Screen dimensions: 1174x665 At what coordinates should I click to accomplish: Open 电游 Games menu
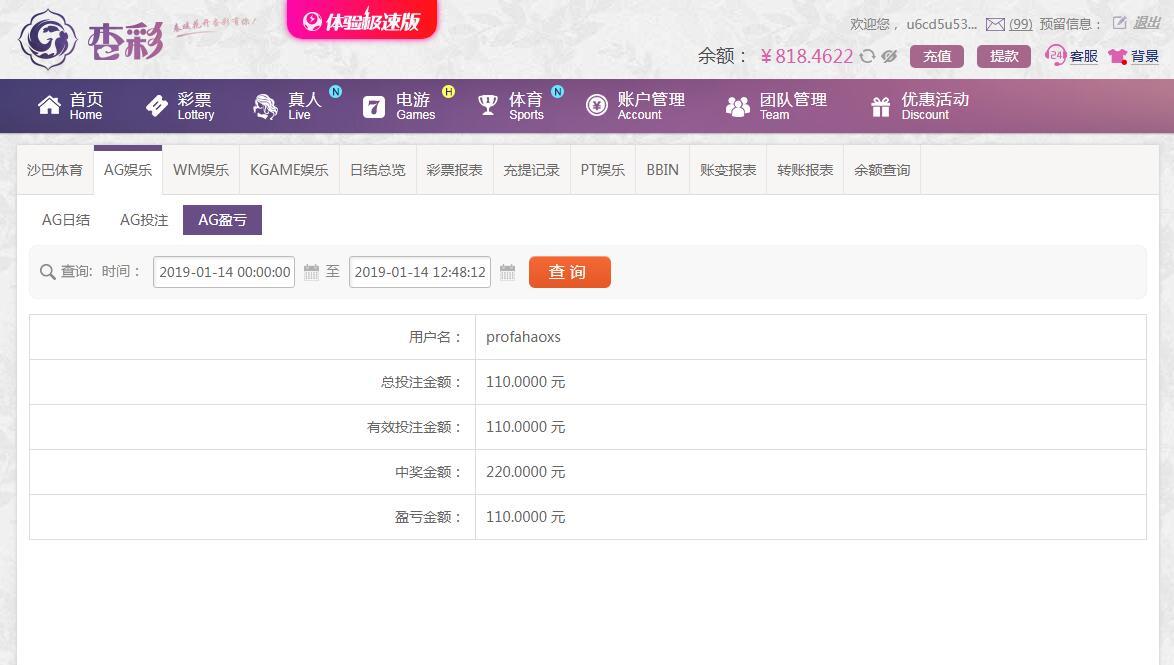(416, 106)
